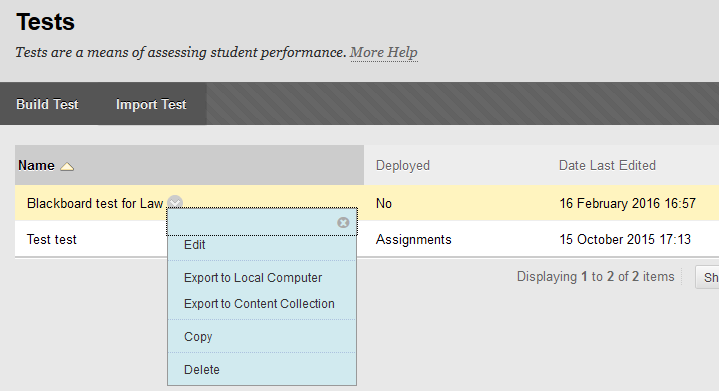The height and width of the screenshot is (391, 719).
Task: Click the No deployed cell
Action: tap(384, 204)
